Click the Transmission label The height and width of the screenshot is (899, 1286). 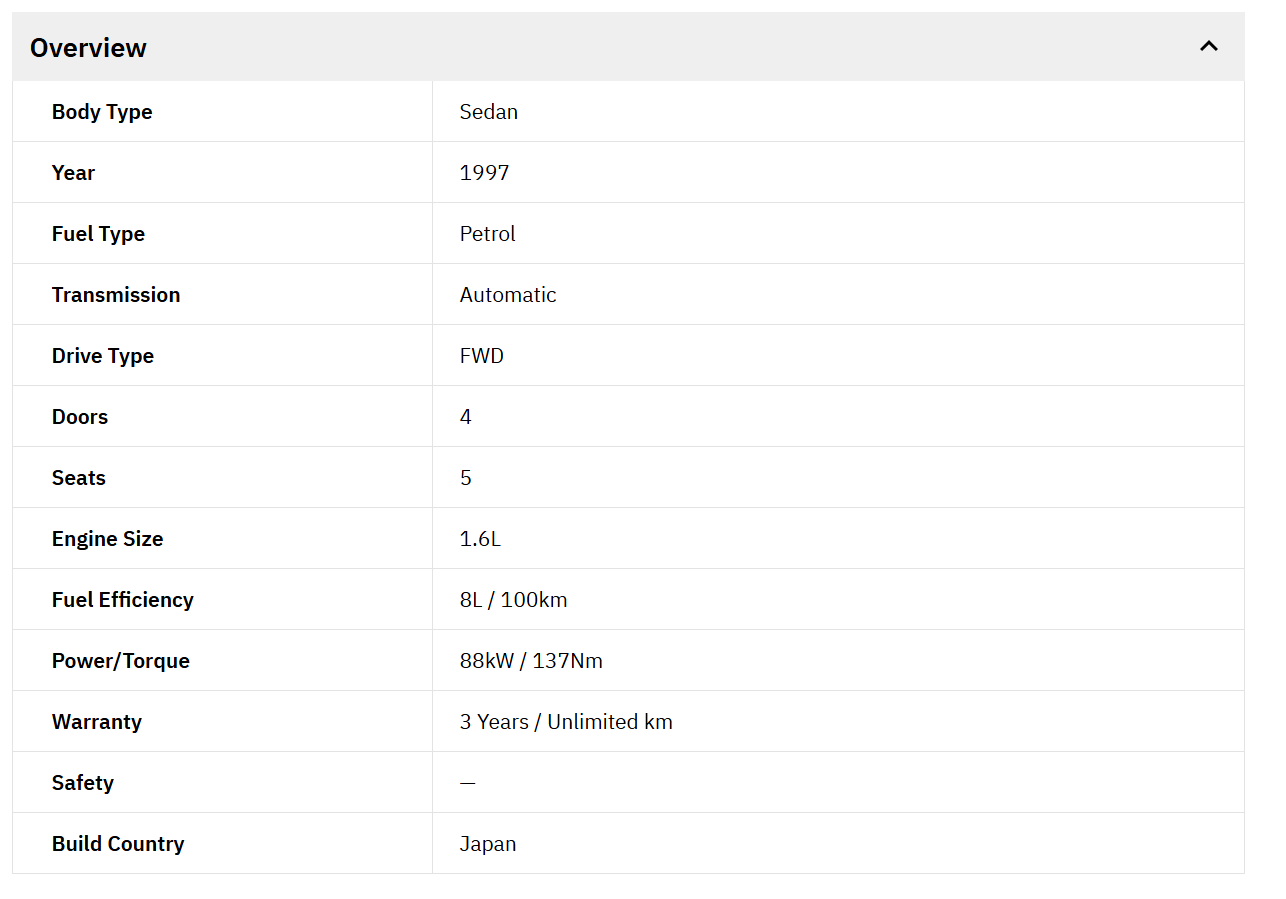click(116, 295)
